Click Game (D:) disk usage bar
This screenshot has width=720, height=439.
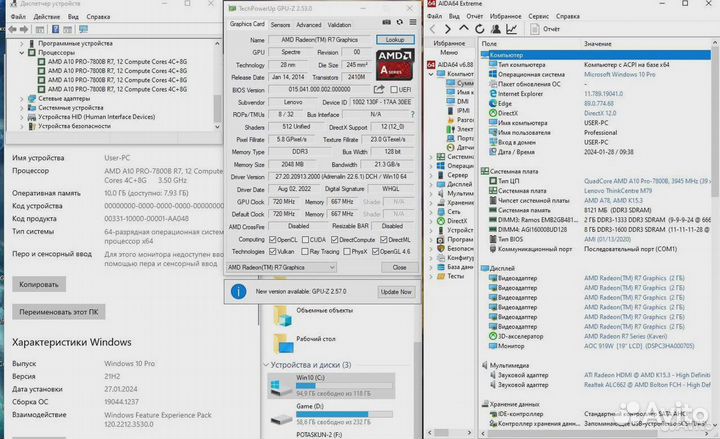point(344,414)
